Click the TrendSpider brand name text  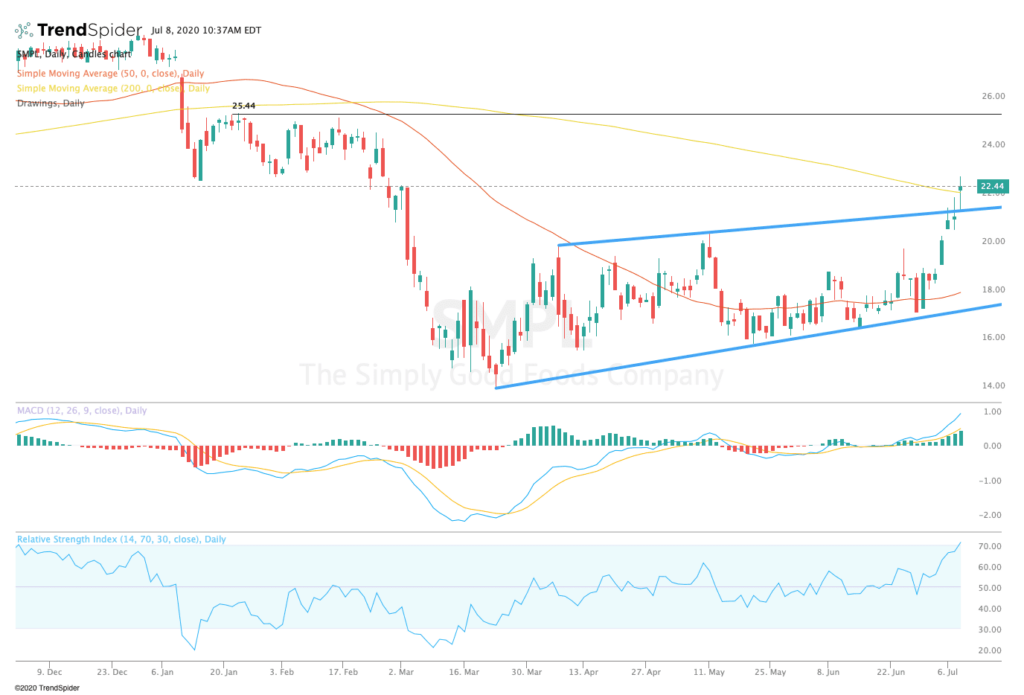[89, 30]
